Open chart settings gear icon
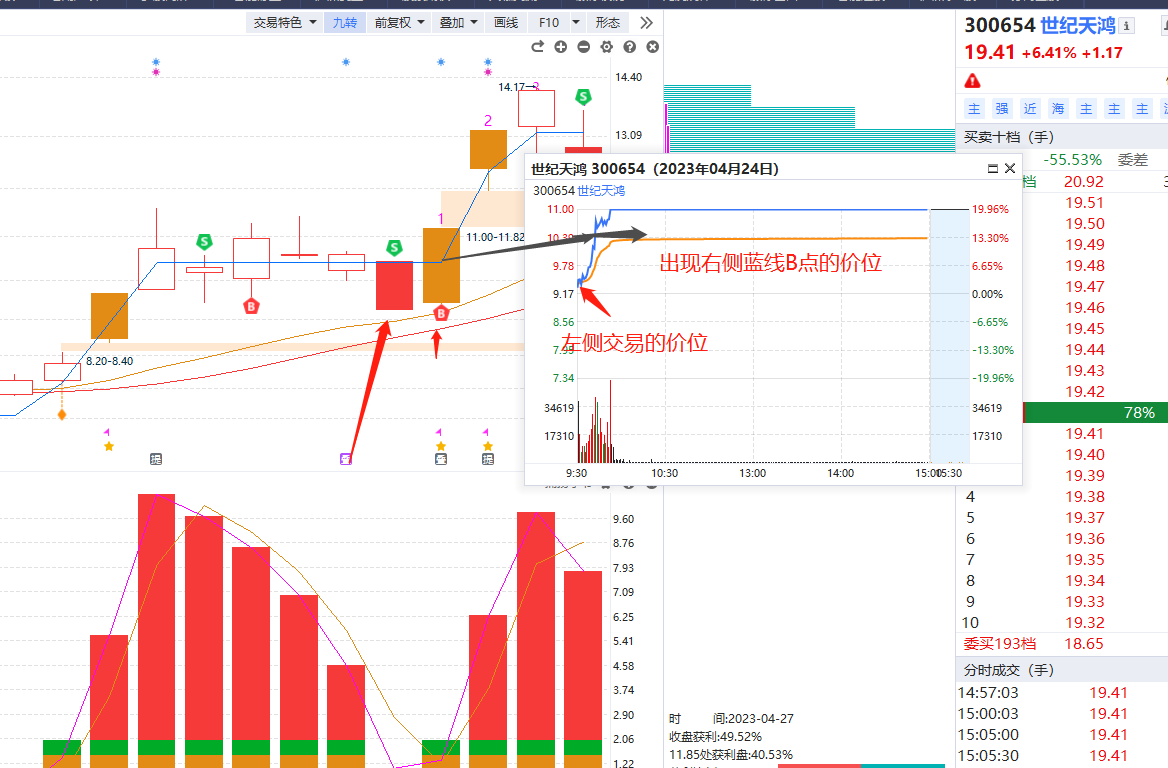 (x=607, y=47)
